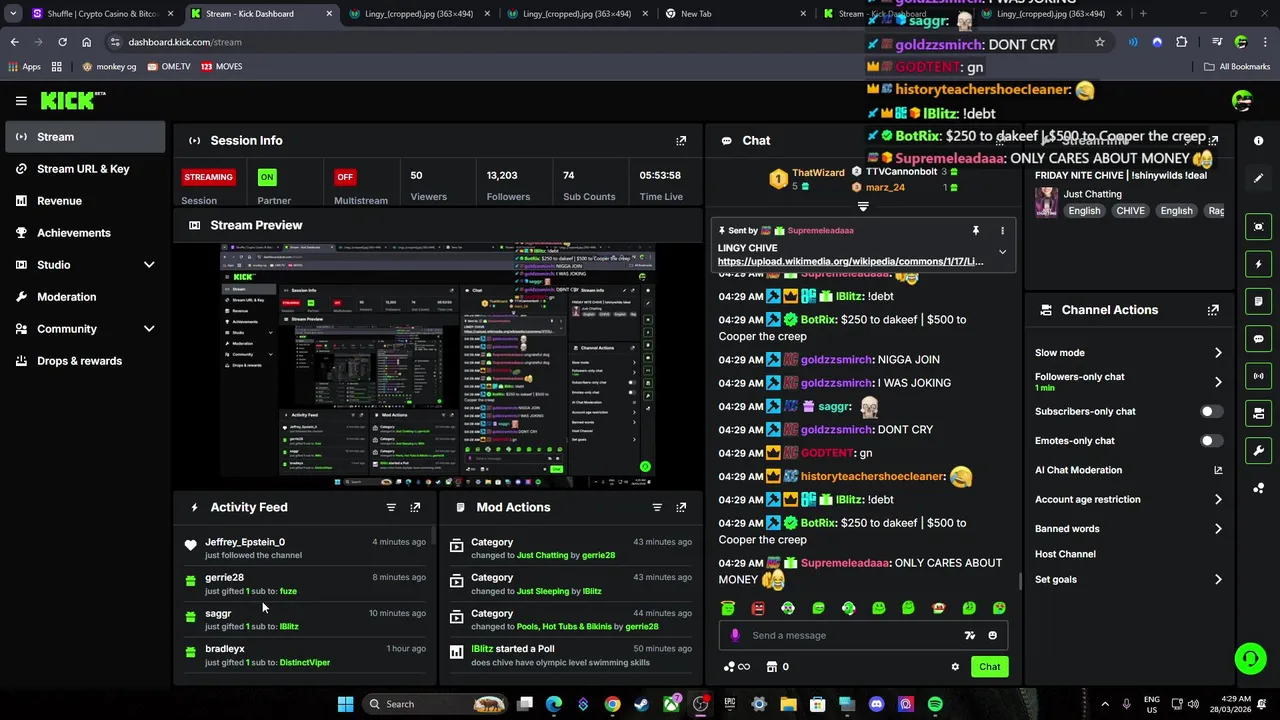Click the wrench icon in right sidebar
The image size is (1280, 720).
1259,450
